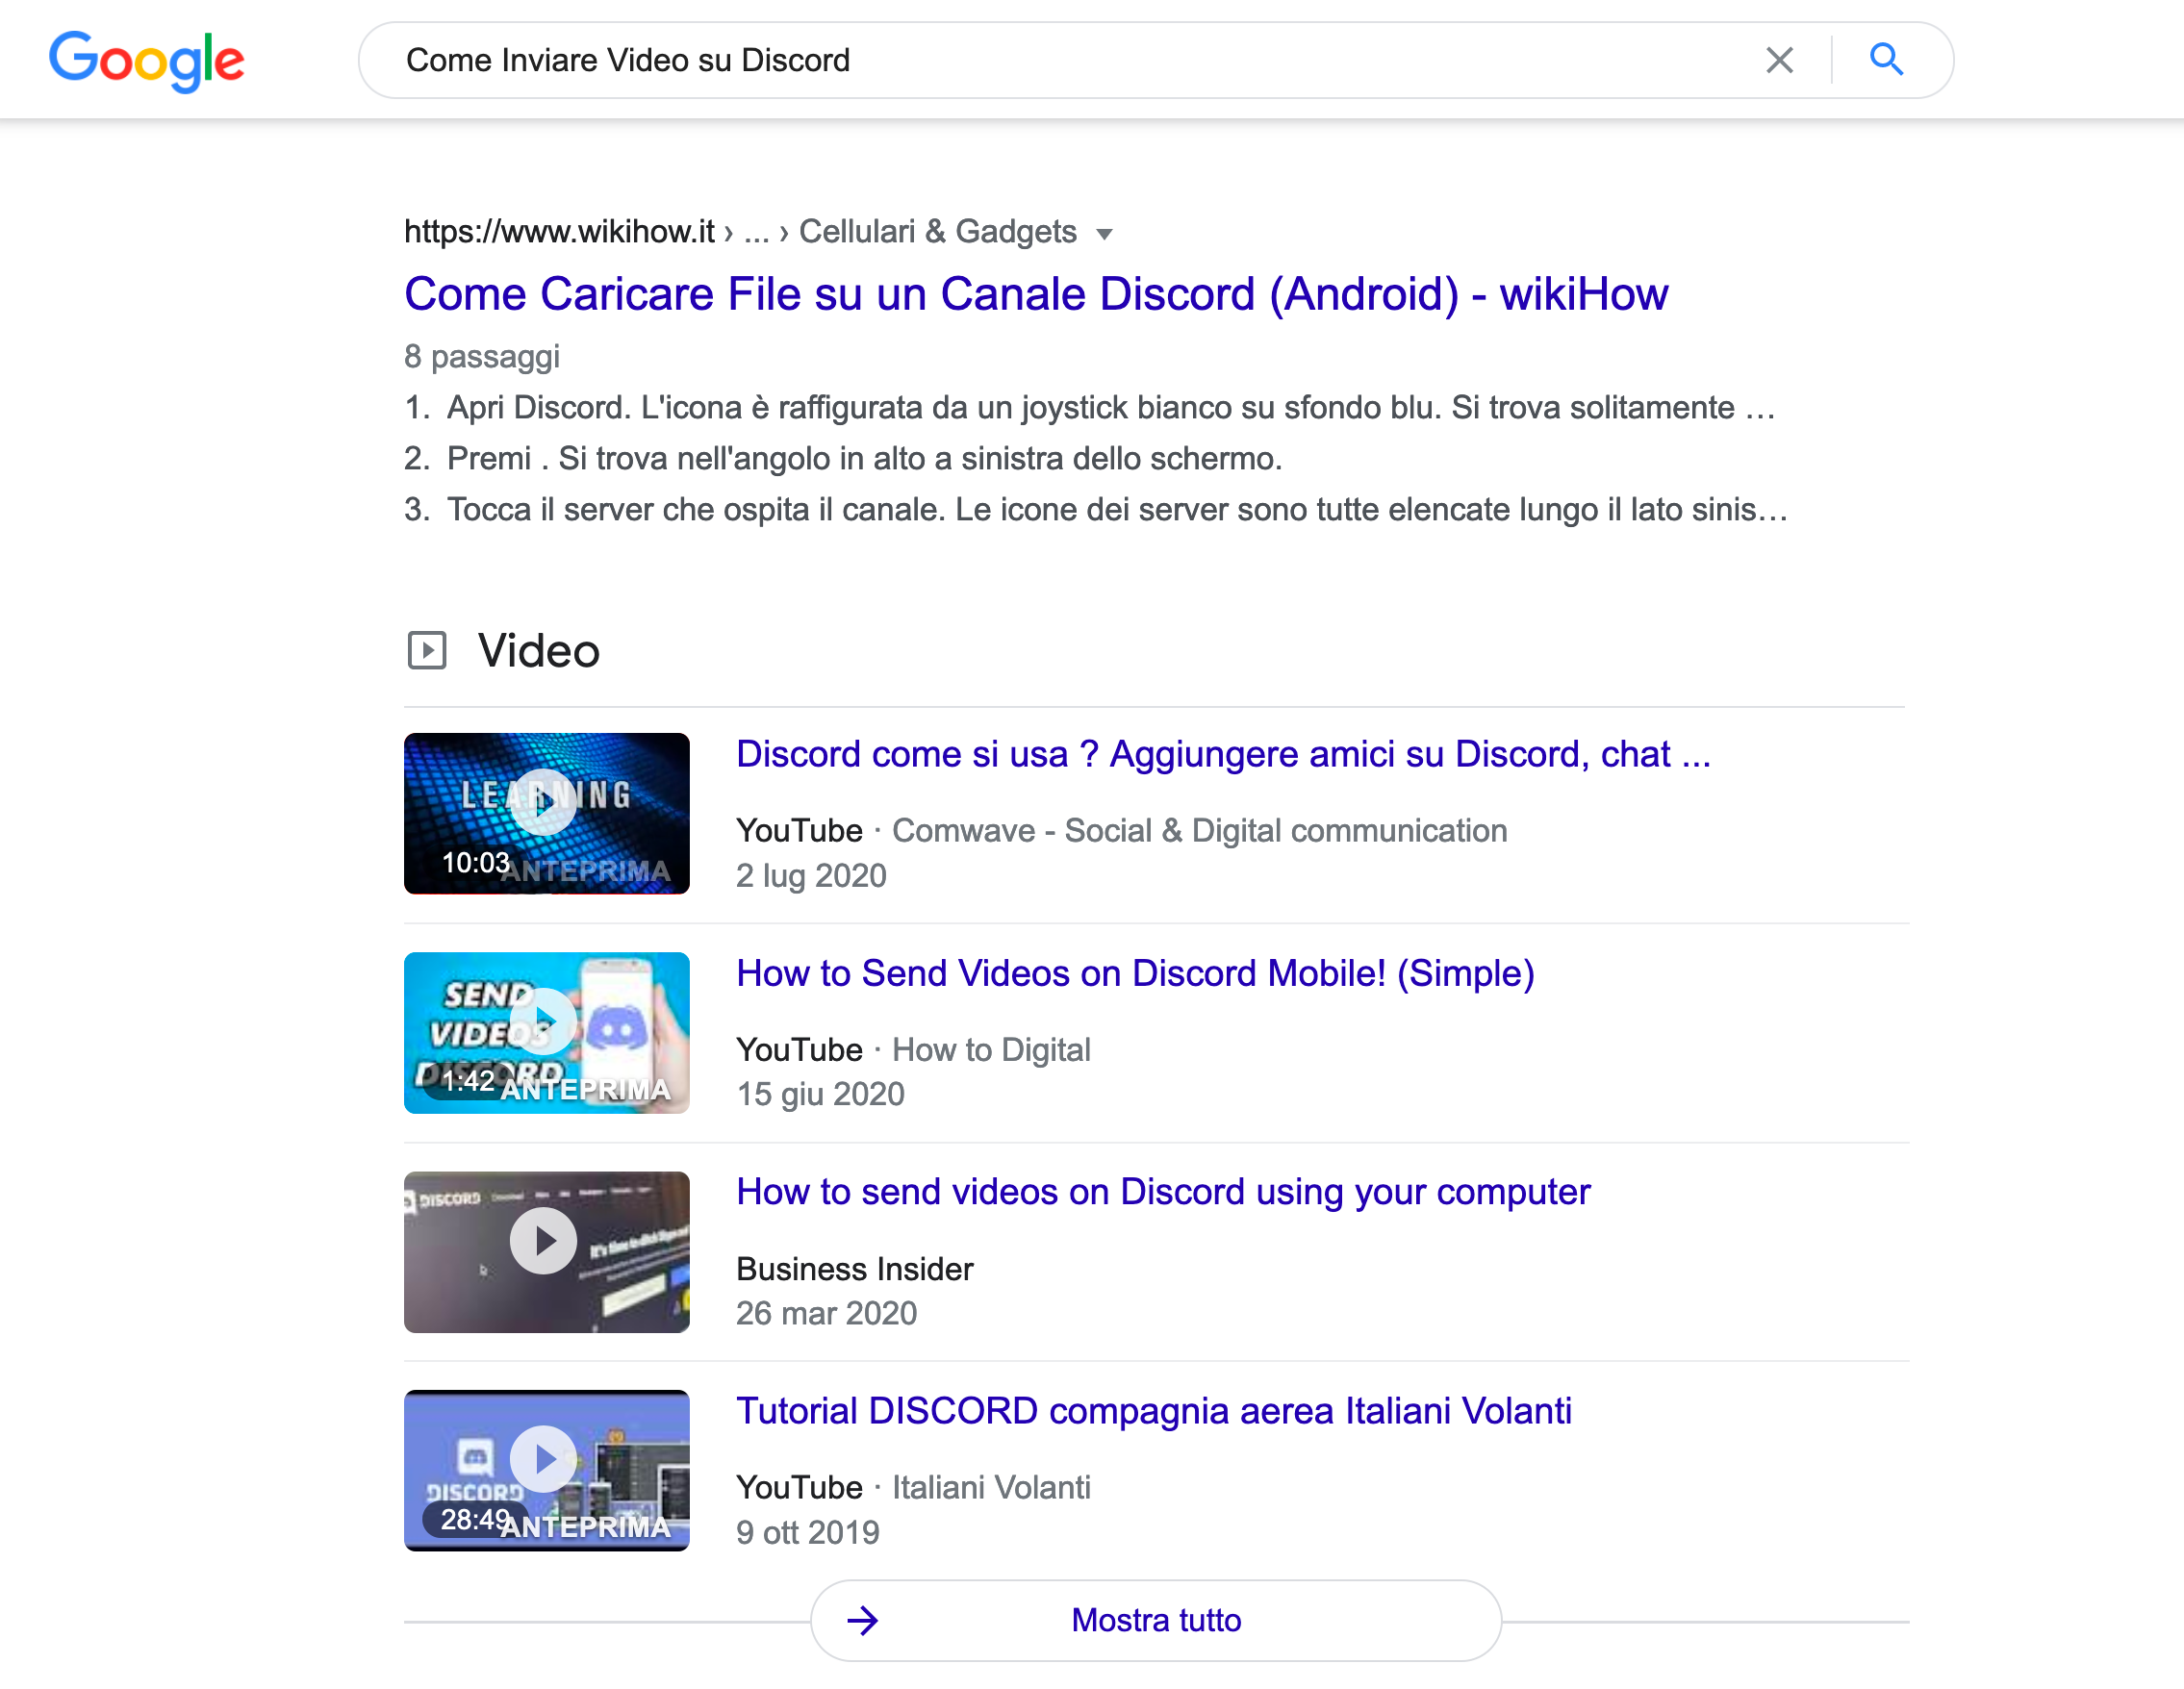
Task: Open Tutorial DISCORD Italiani Volanti link
Action: [1154, 1411]
